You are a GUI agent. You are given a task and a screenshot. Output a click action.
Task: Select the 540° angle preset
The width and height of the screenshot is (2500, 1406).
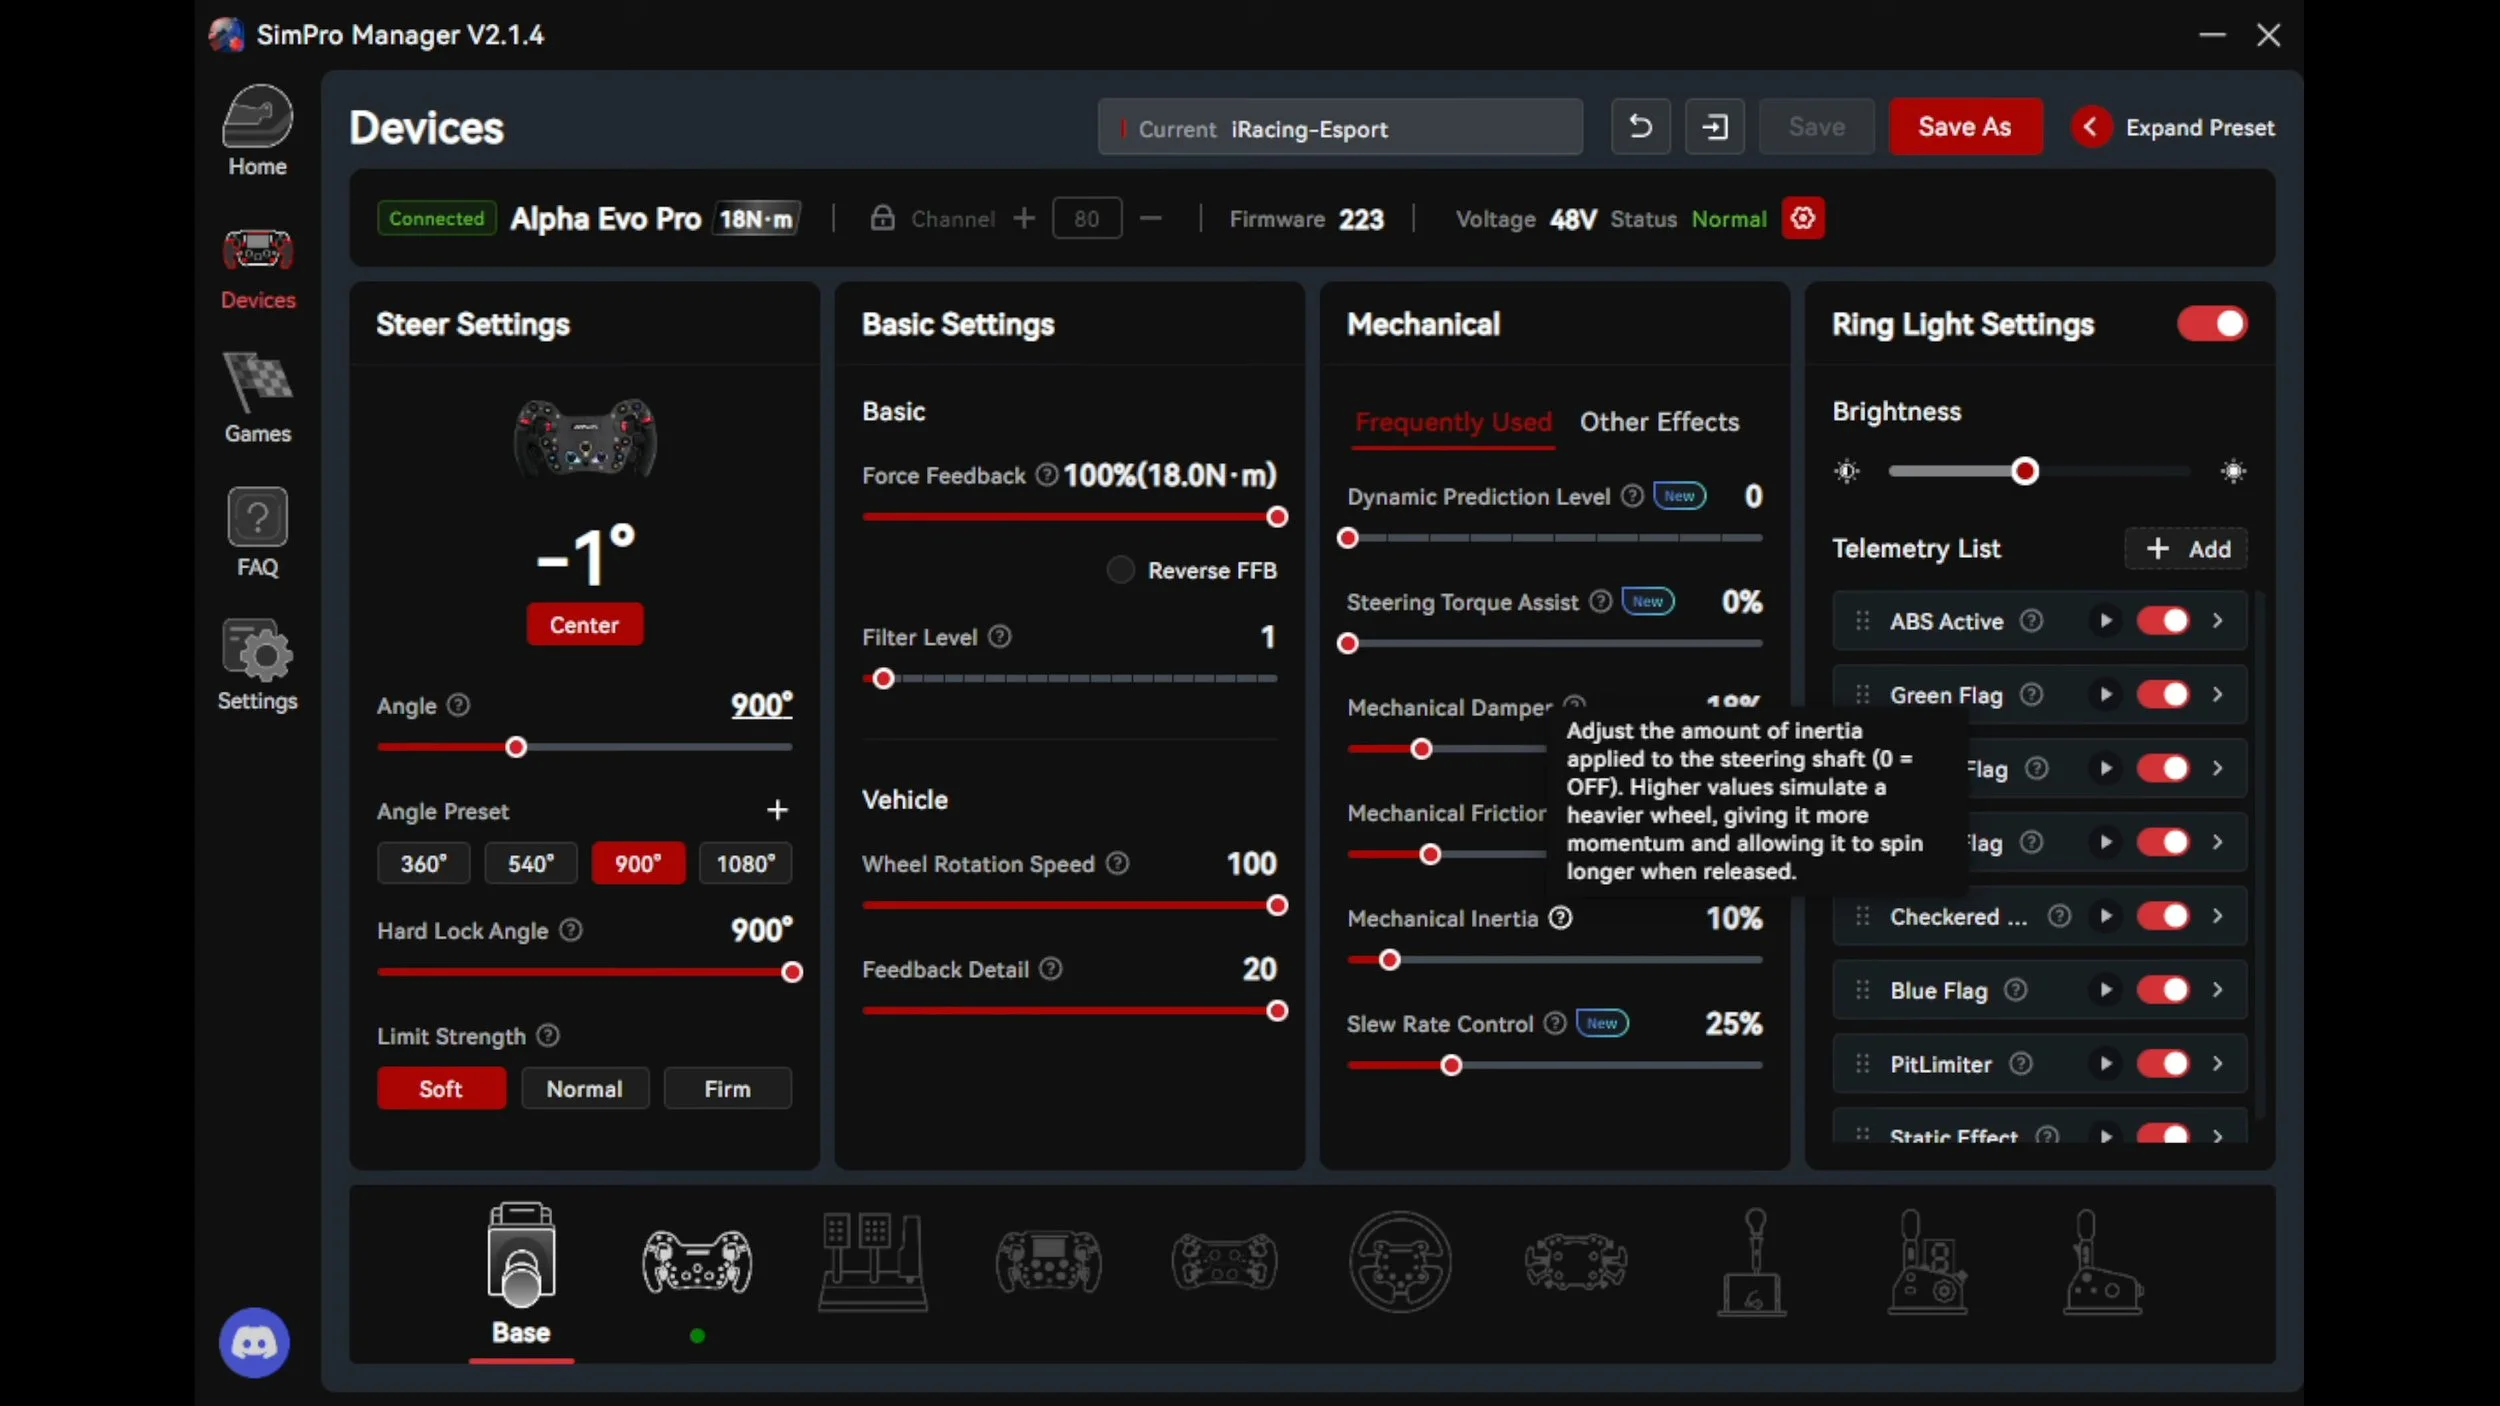(531, 864)
